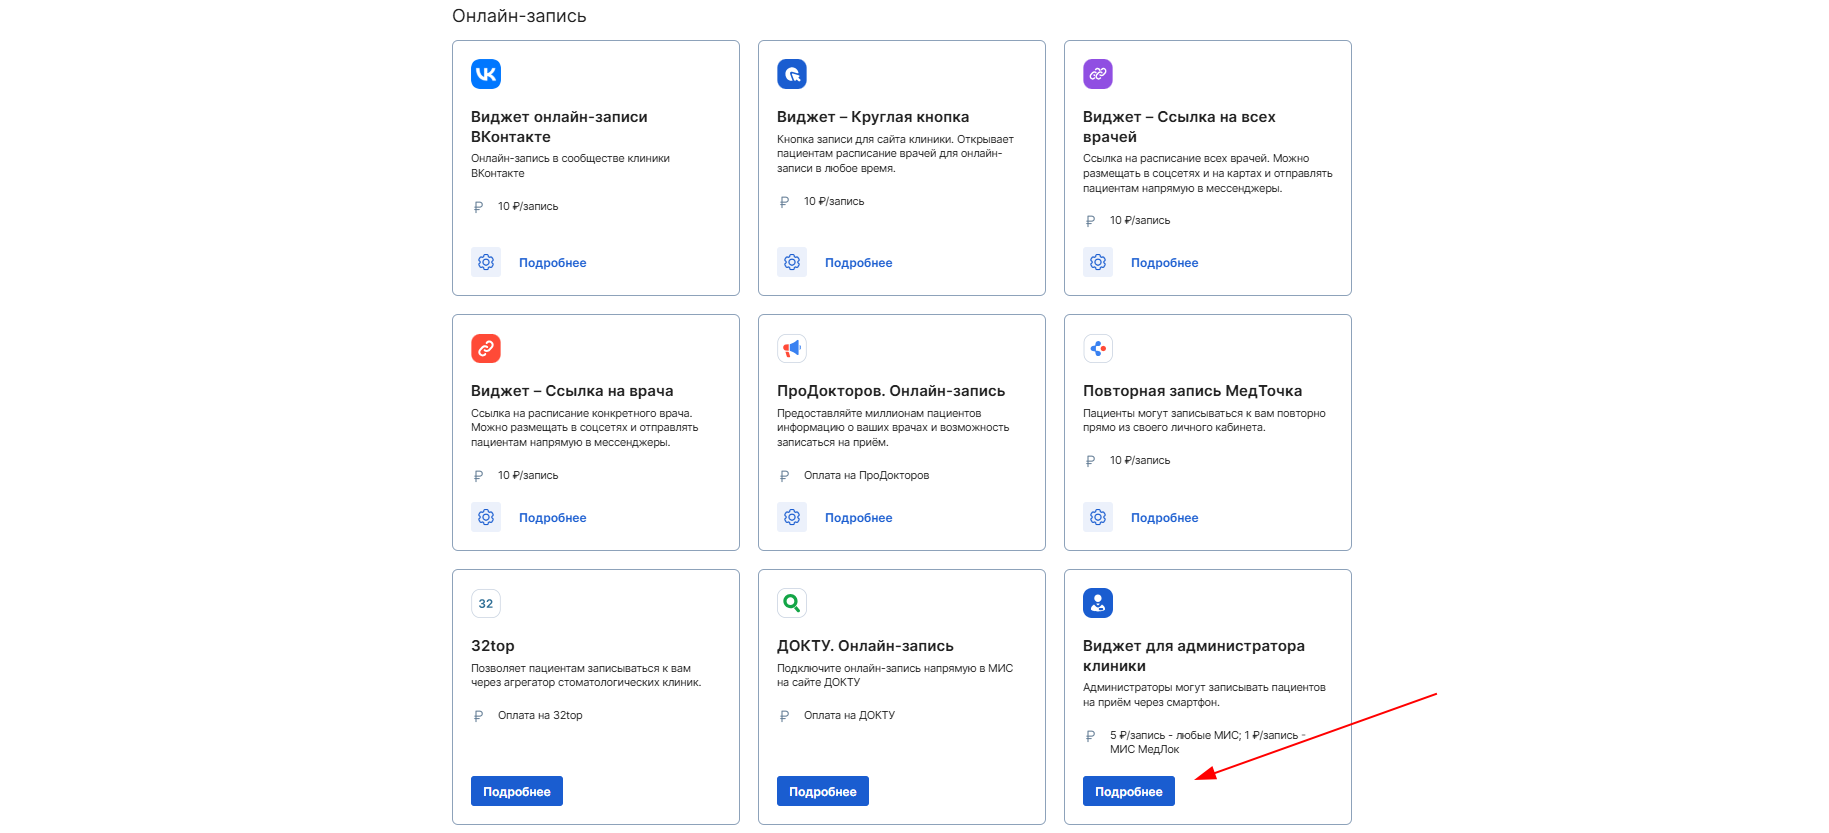Click the 32top card title
The image size is (1829, 833).
point(493,646)
